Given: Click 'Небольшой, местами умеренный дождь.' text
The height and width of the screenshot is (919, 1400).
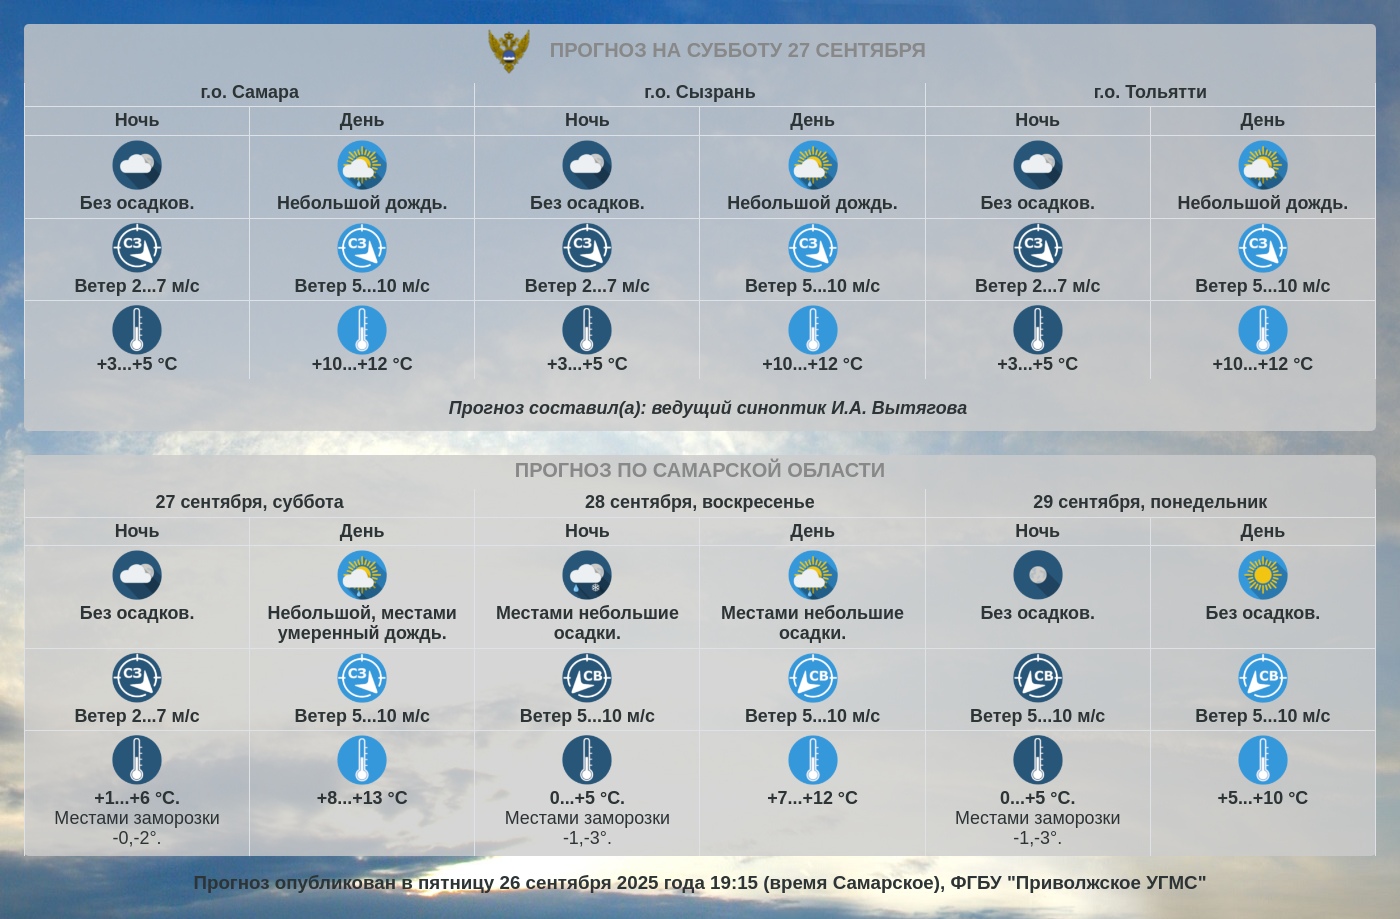Looking at the screenshot, I should click(362, 623).
